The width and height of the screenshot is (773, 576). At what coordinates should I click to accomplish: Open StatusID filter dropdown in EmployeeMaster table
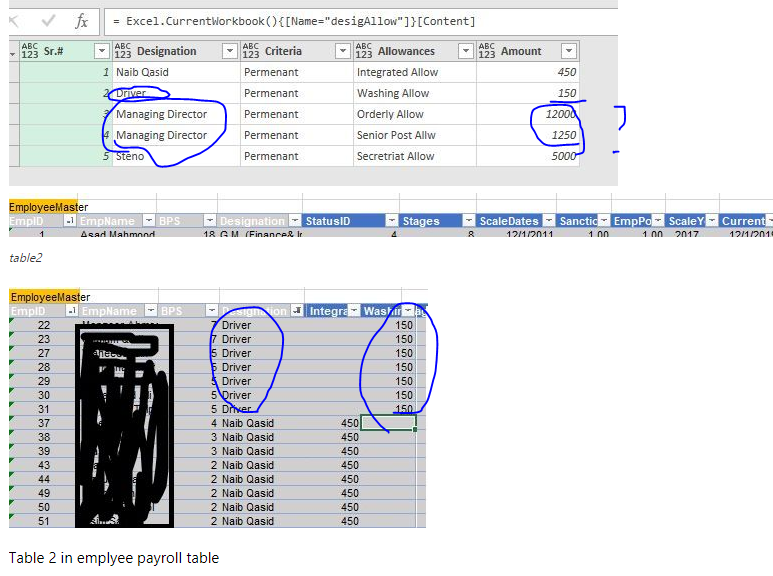[391, 220]
